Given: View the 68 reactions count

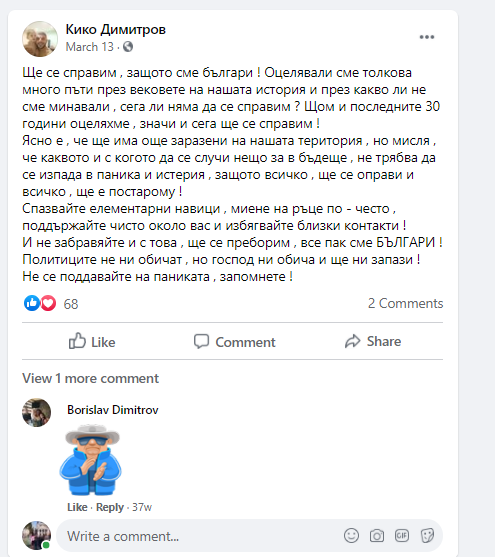Looking at the screenshot, I should (x=71, y=304).
